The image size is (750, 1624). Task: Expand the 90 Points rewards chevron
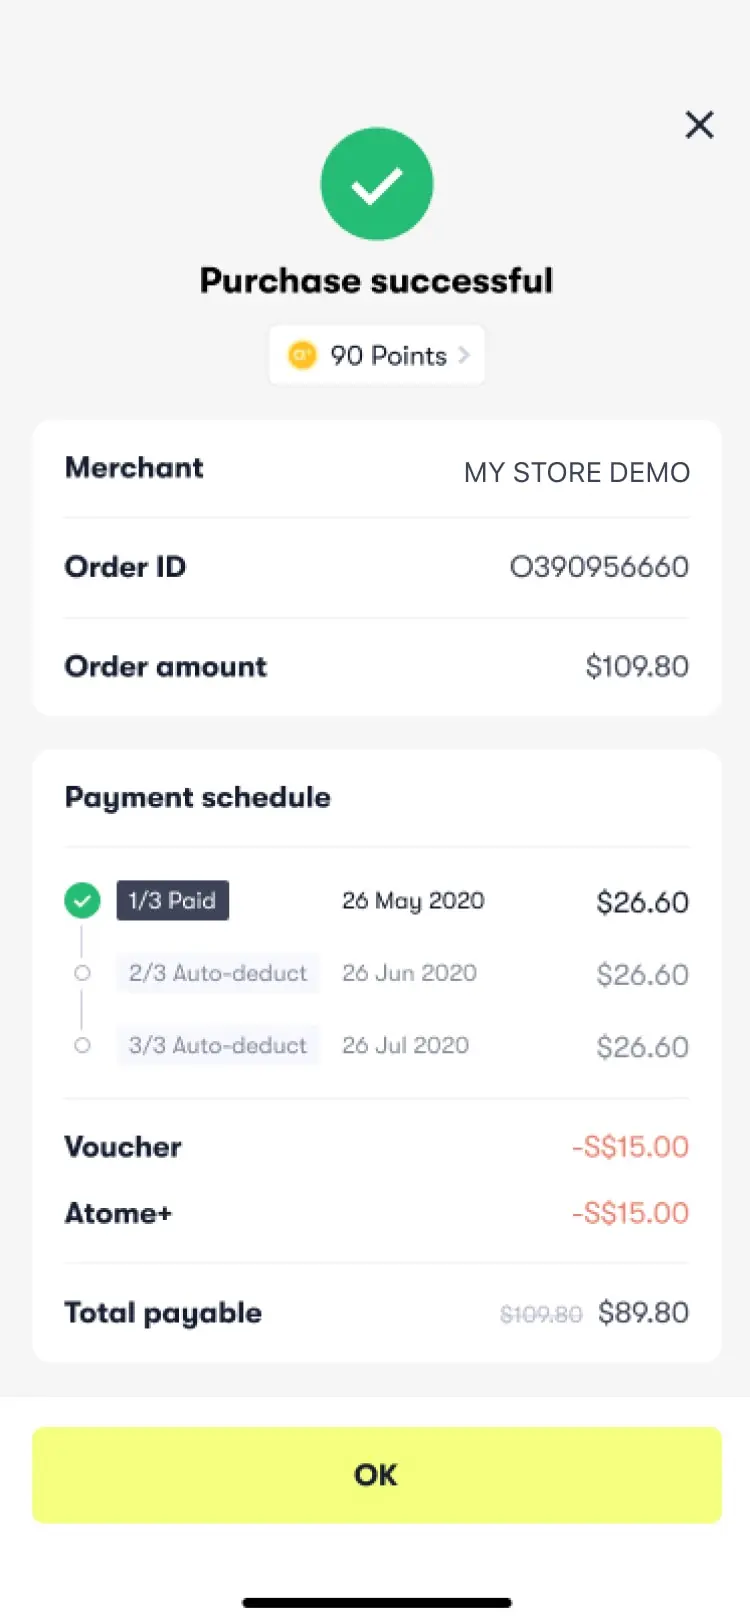tap(463, 355)
